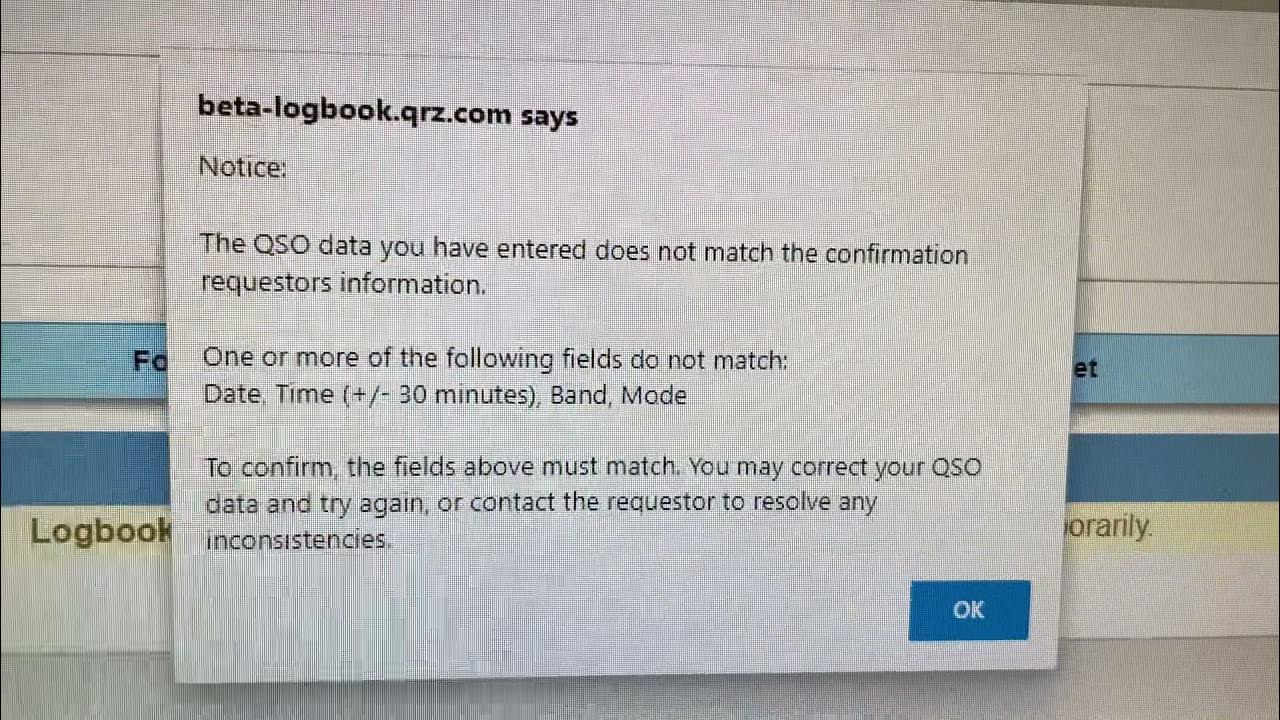1280x720 pixels.
Task: Click the "Logbook" heading behind the dialog
Action: pos(100,531)
